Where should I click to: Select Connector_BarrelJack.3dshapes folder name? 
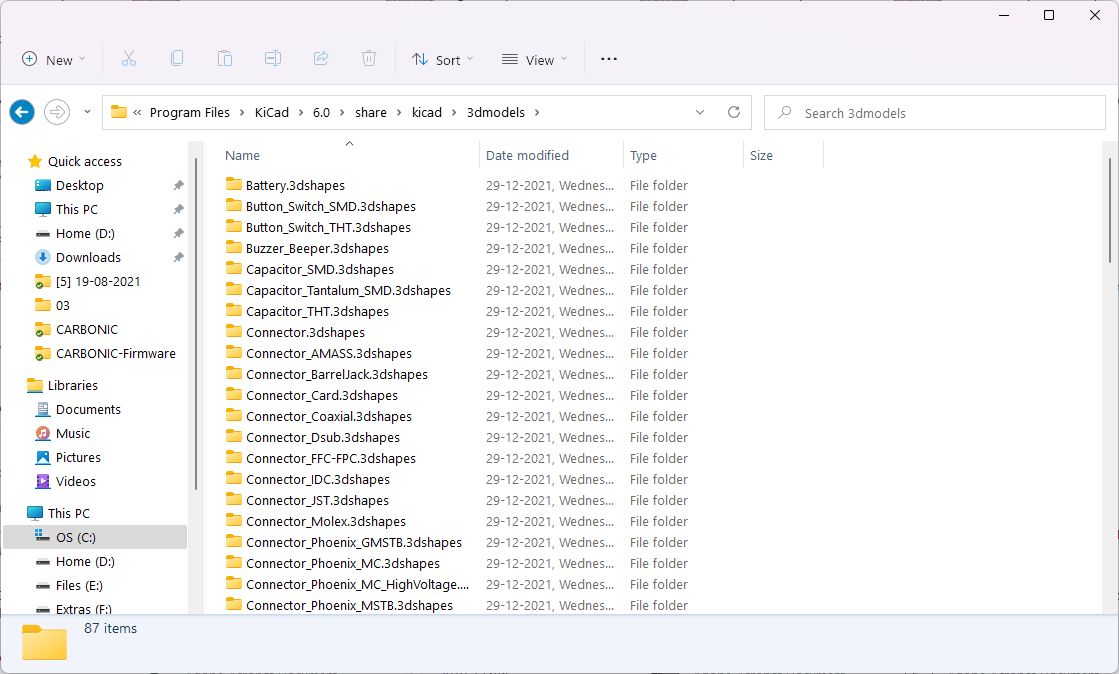pyautogui.click(x=337, y=374)
